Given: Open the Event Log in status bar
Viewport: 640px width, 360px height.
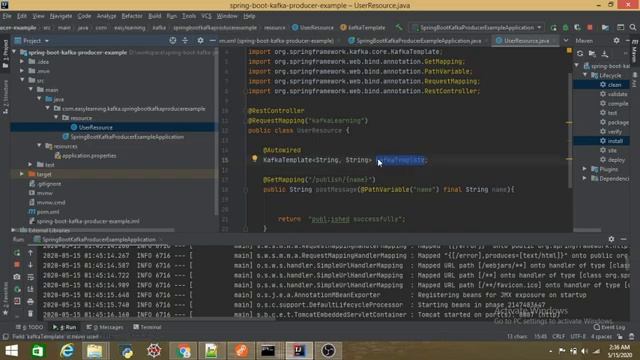Looking at the screenshot, I should [x=610, y=327].
